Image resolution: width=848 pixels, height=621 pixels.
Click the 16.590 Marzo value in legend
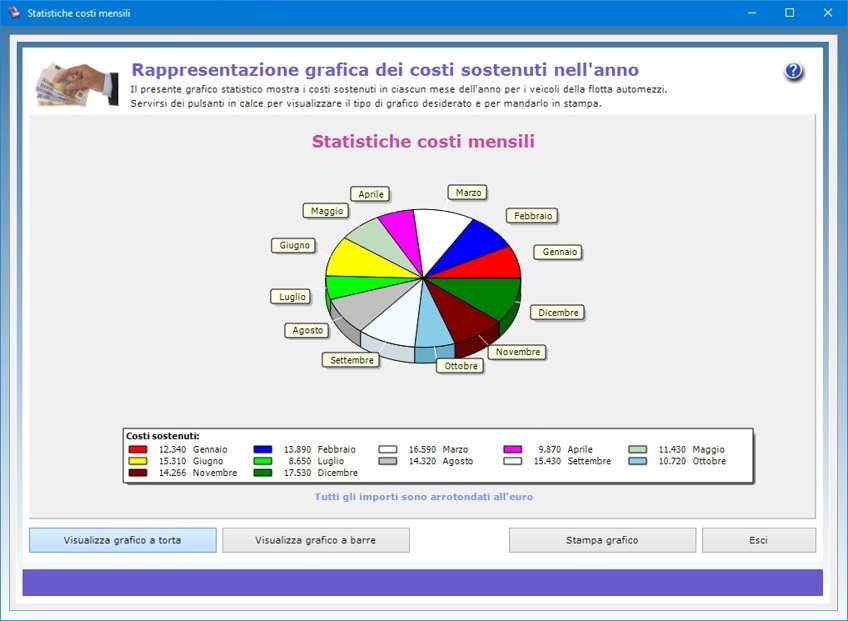click(422, 450)
